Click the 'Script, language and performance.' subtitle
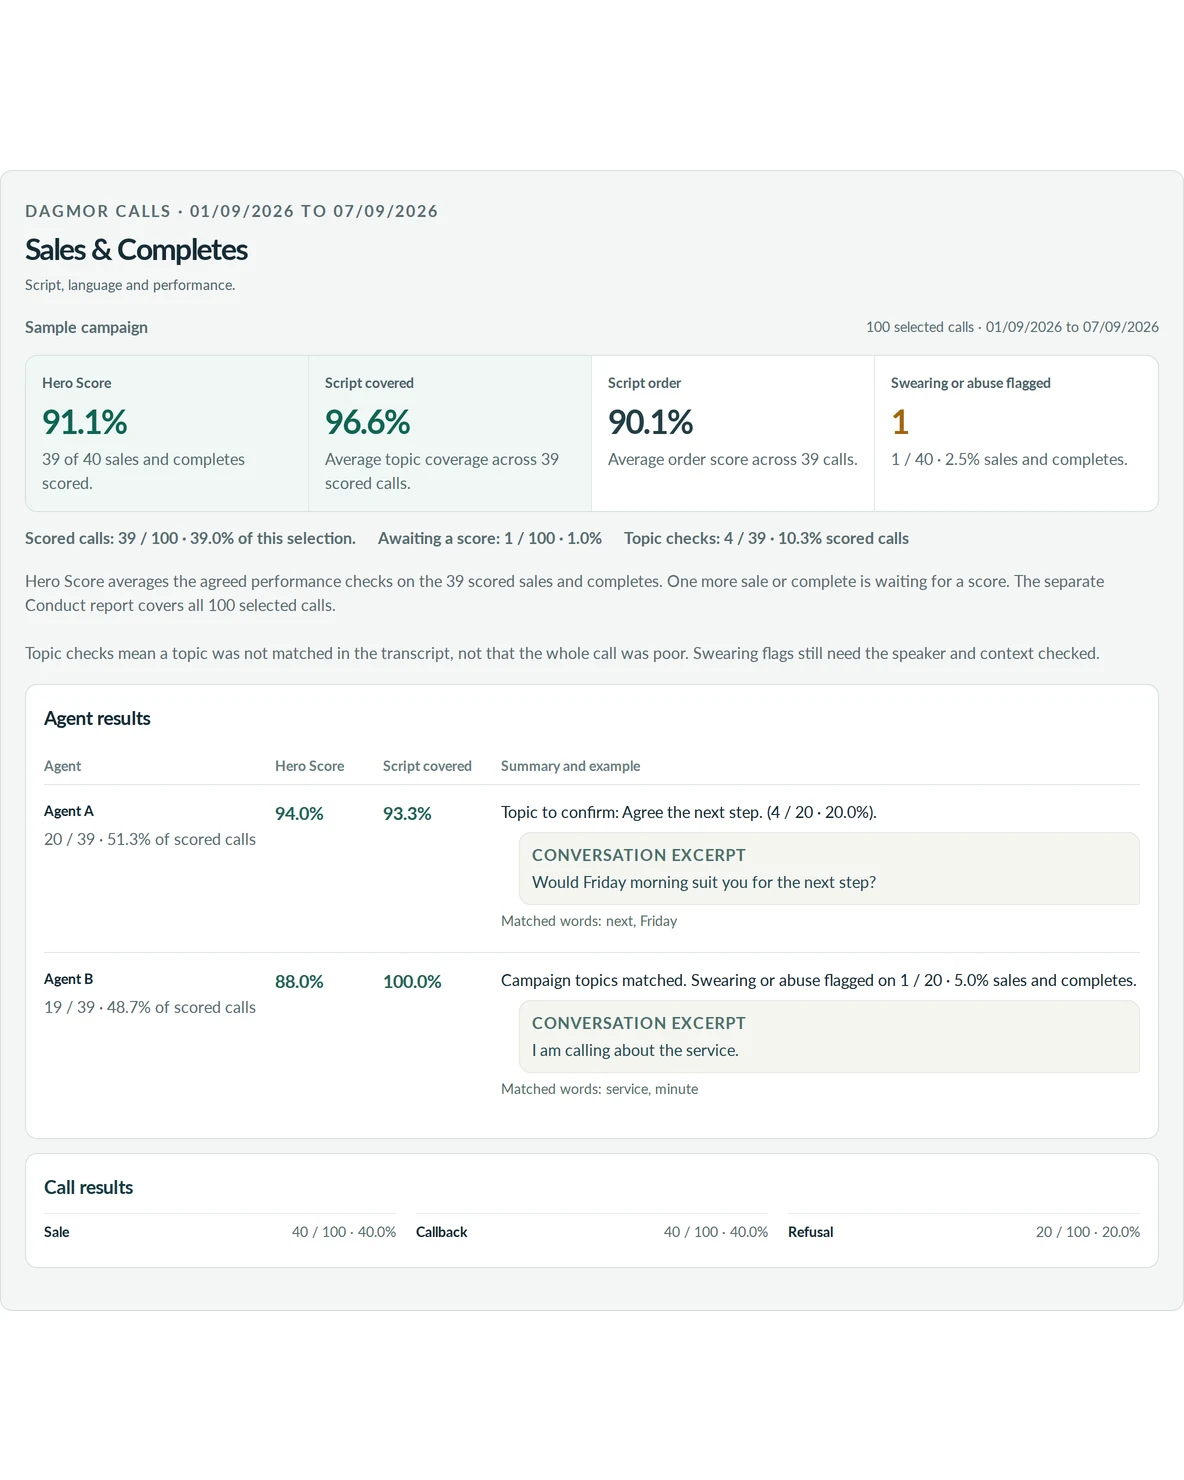 click(130, 285)
